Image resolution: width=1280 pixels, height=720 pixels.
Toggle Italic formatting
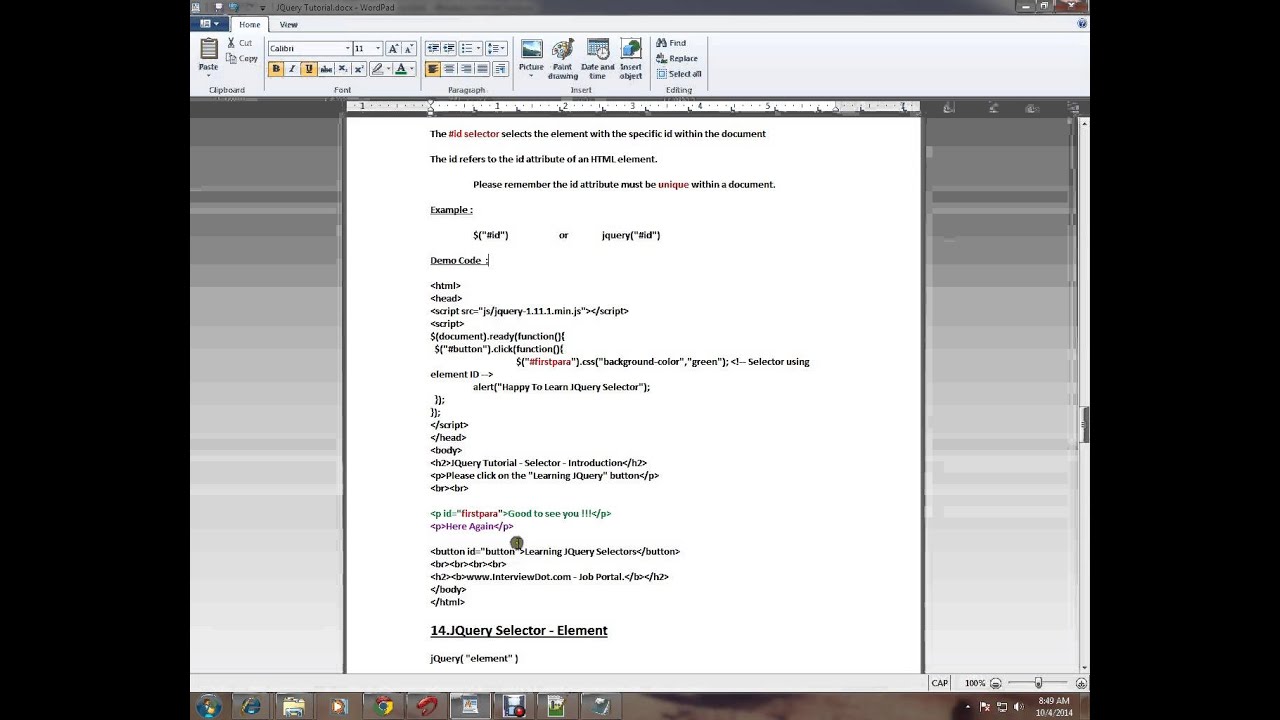click(x=292, y=69)
